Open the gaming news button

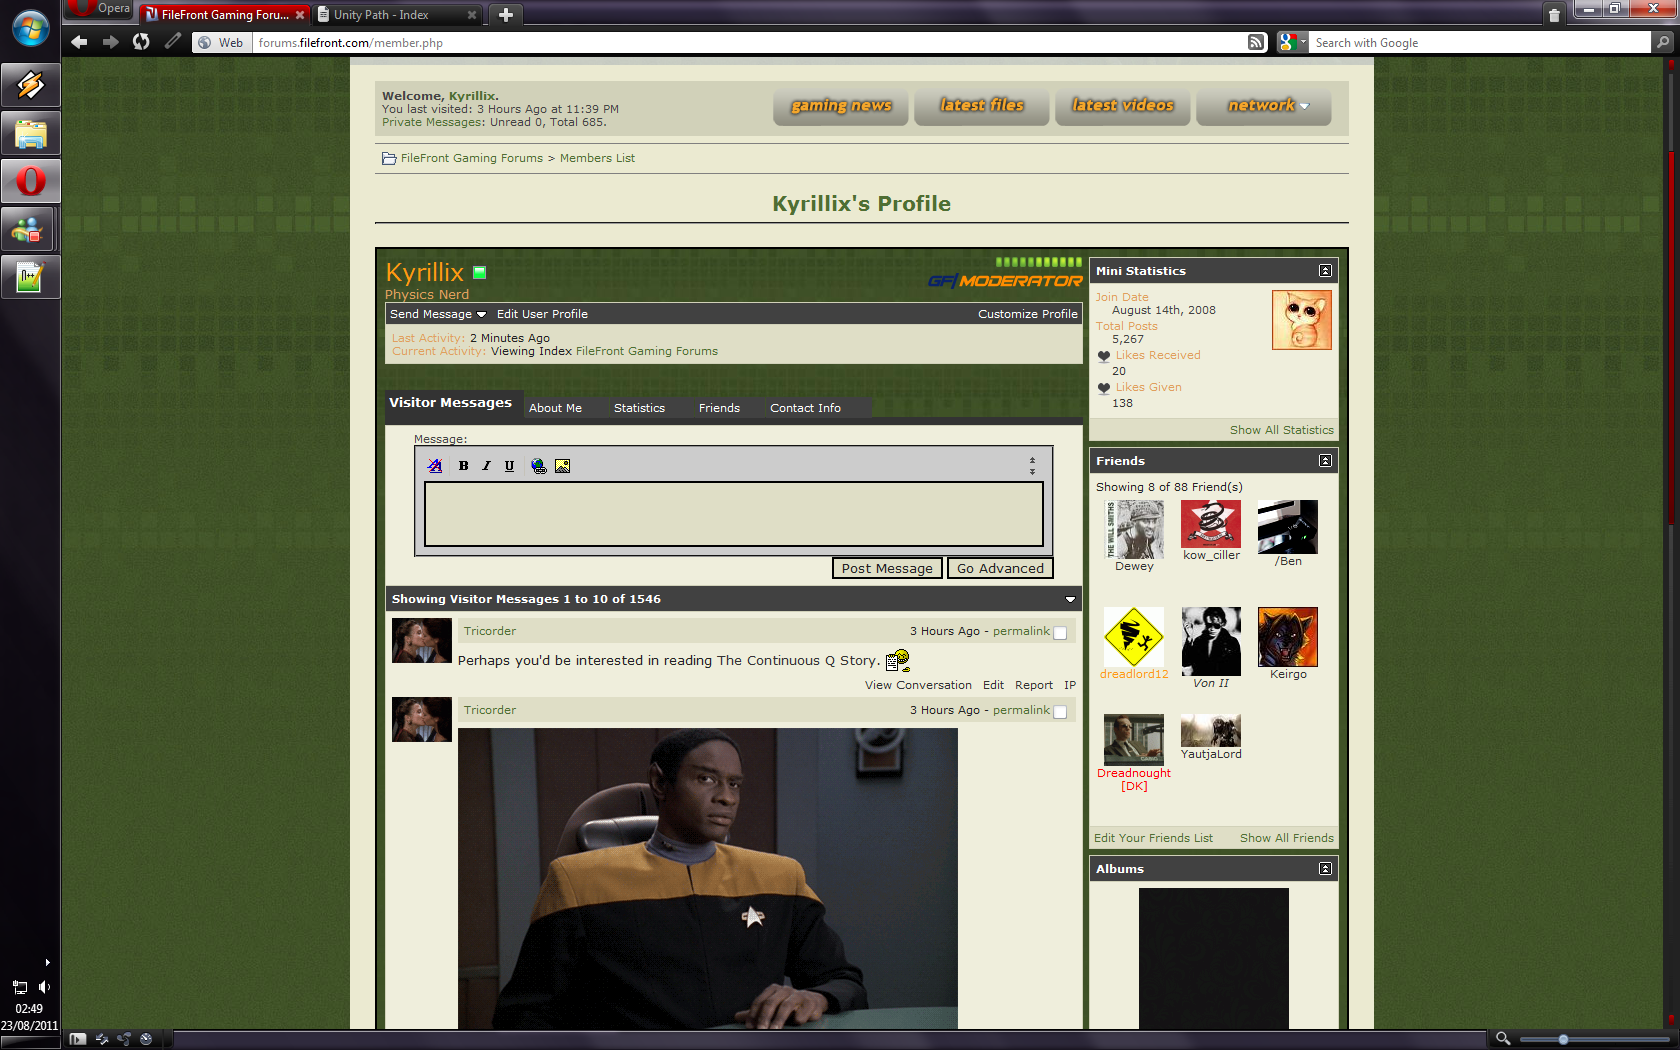tap(841, 106)
